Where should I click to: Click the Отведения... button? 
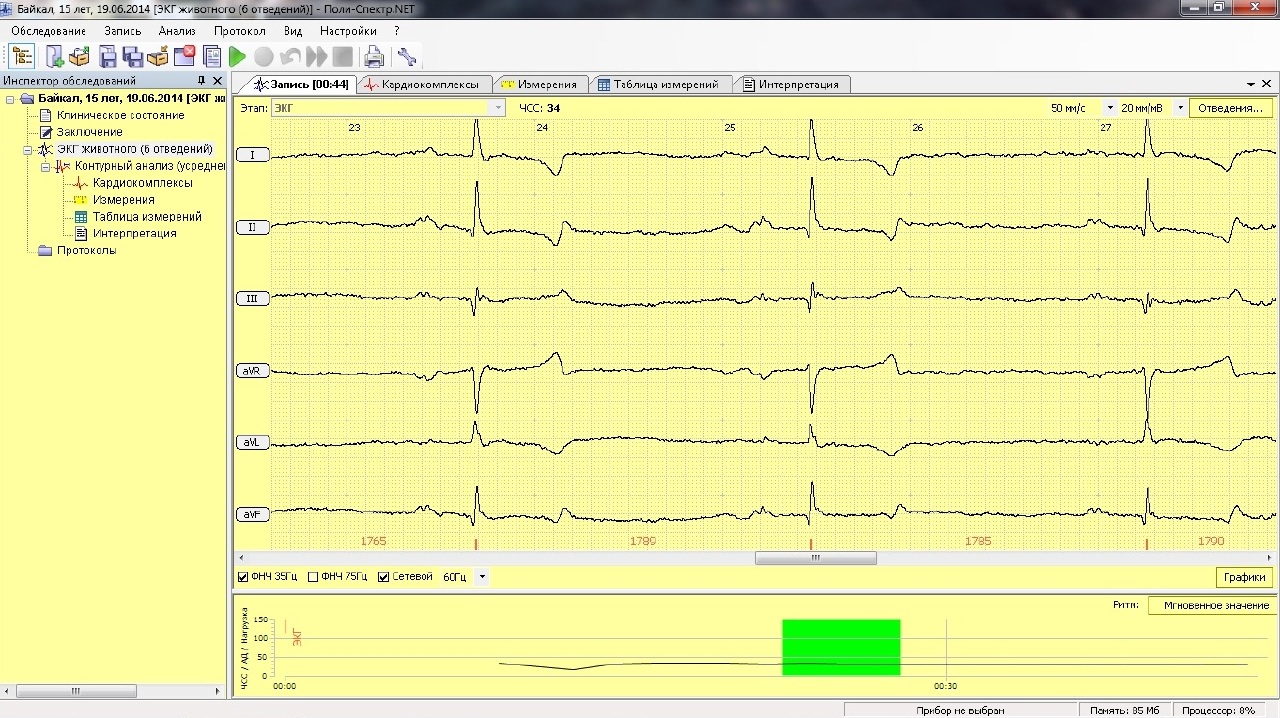[x=1230, y=108]
